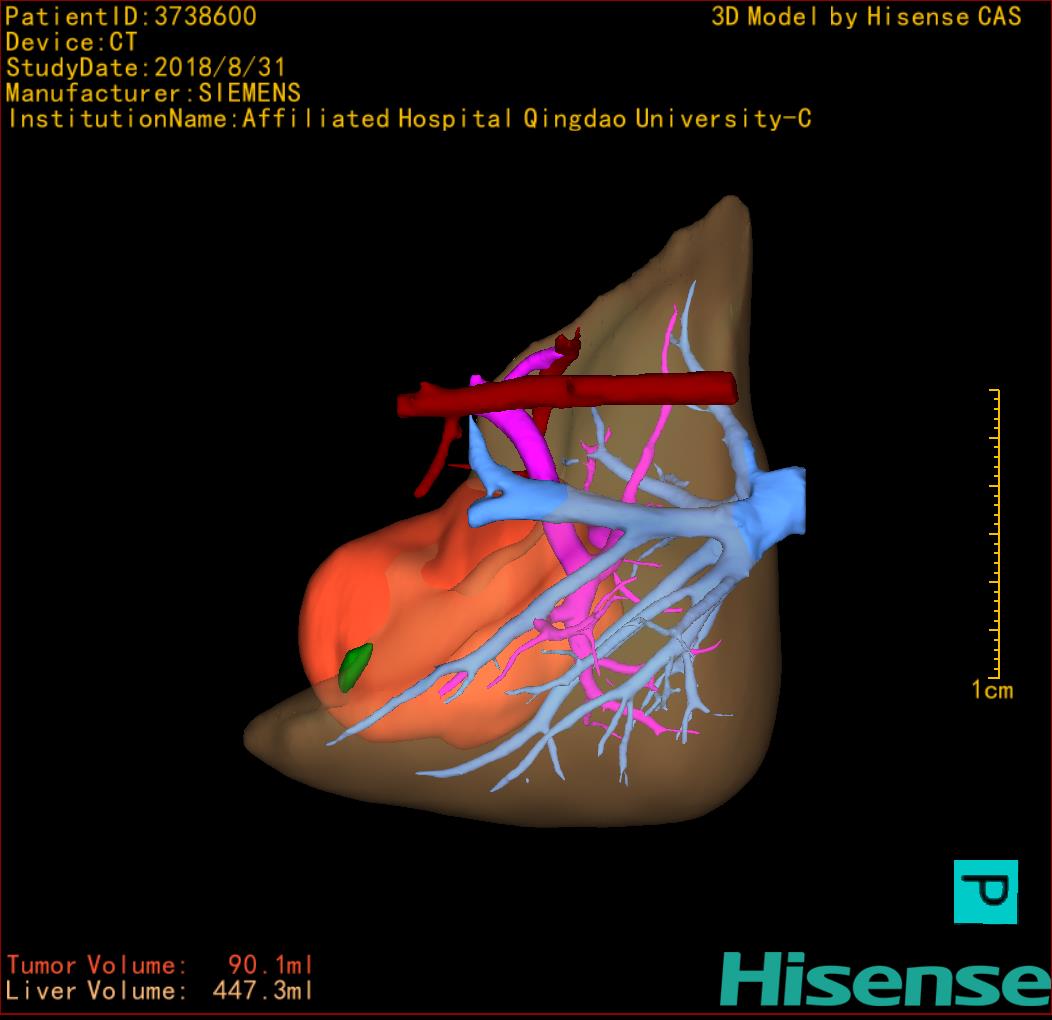
Task: Select the small green nodule in the model
Action: click(355, 667)
